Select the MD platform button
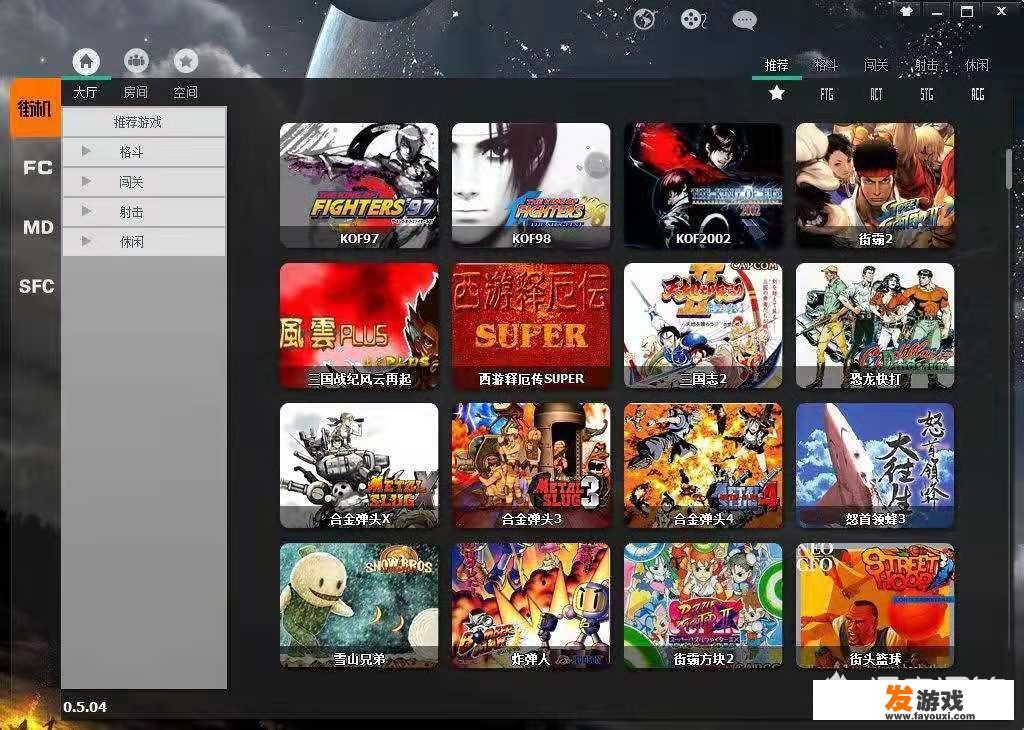The image size is (1024, 730). [38, 228]
